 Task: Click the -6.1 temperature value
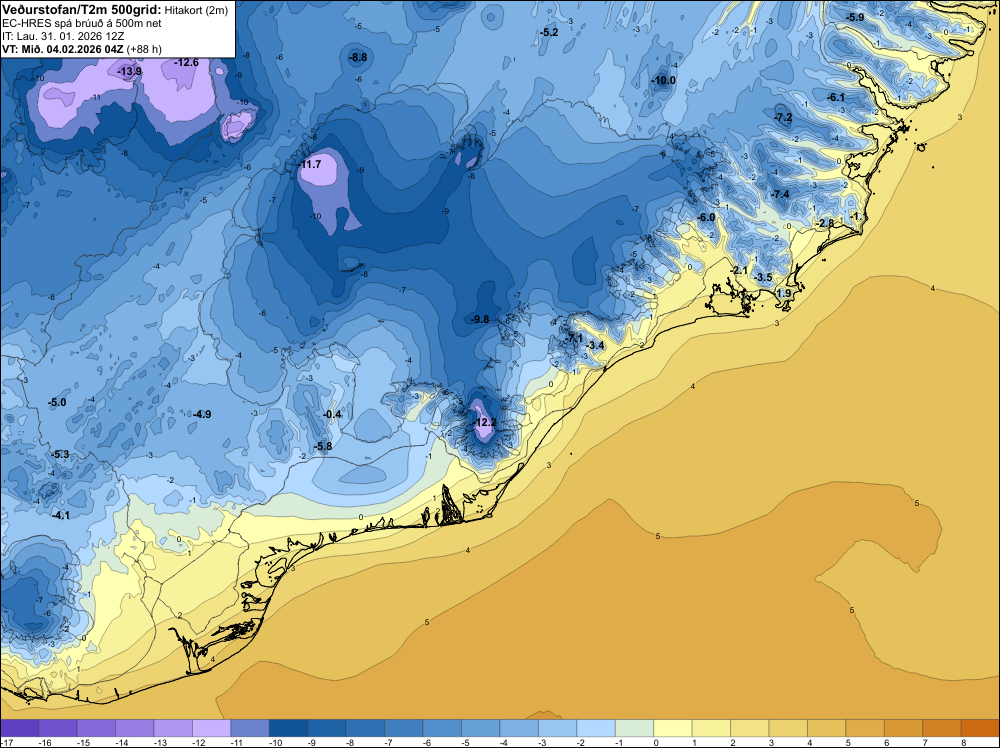836,98
